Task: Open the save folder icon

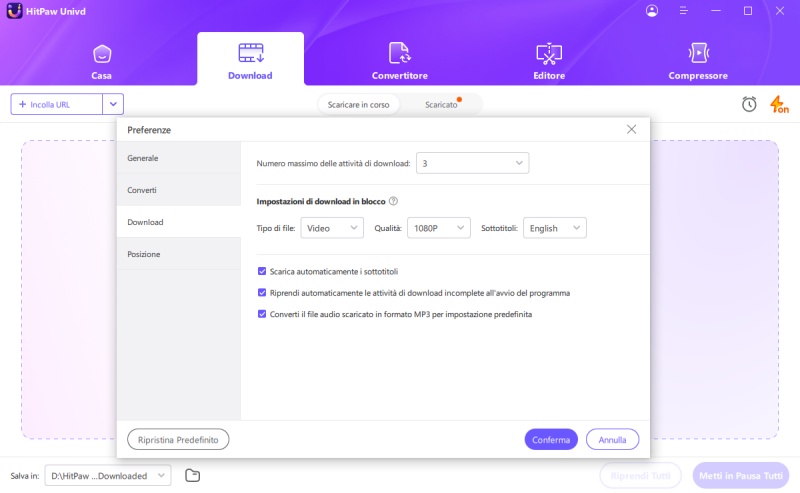Action: [x=192, y=476]
